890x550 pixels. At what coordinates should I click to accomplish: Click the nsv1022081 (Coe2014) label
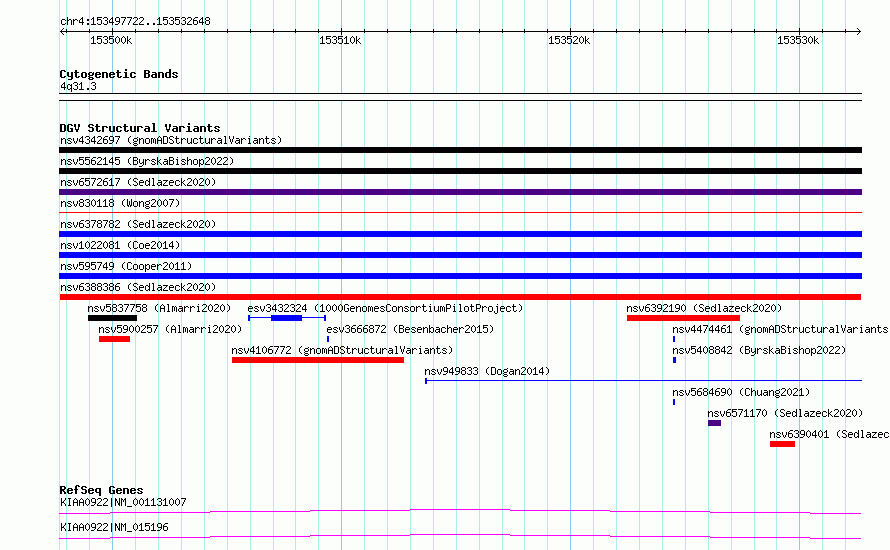tap(120, 245)
